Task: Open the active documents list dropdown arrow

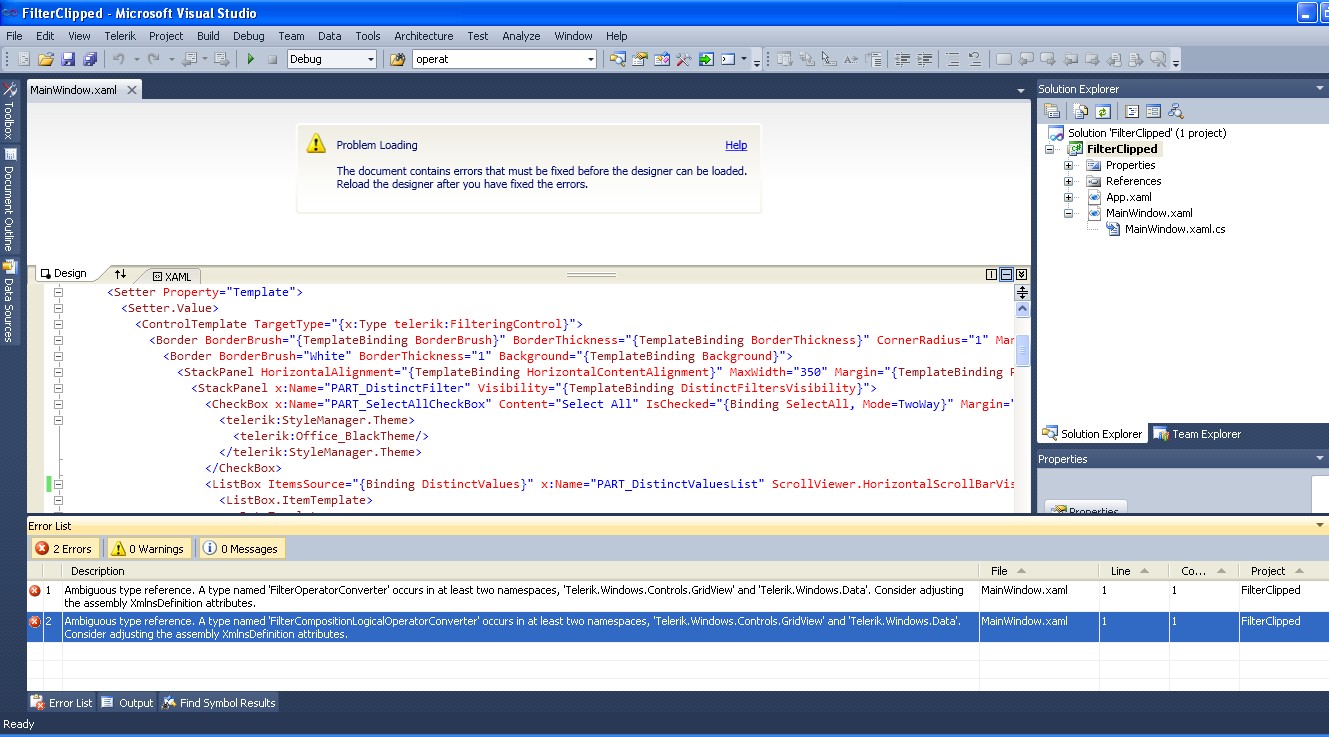Action: coord(1022,90)
